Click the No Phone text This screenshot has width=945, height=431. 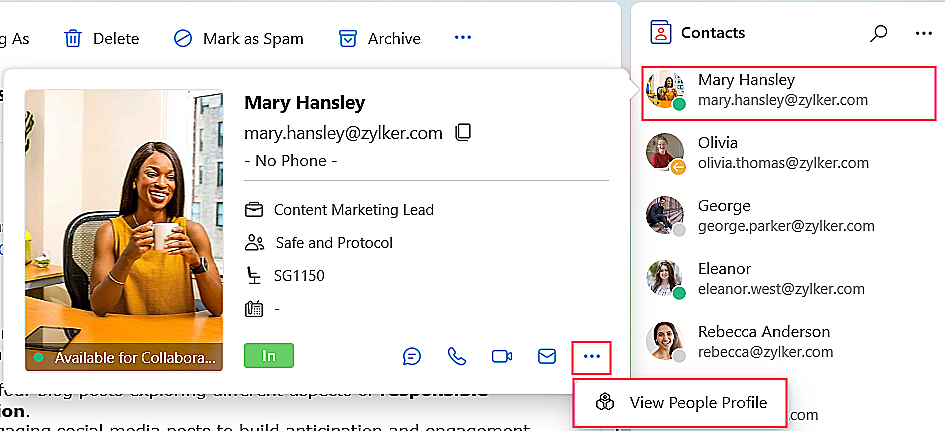pyautogui.click(x=290, y=160)
